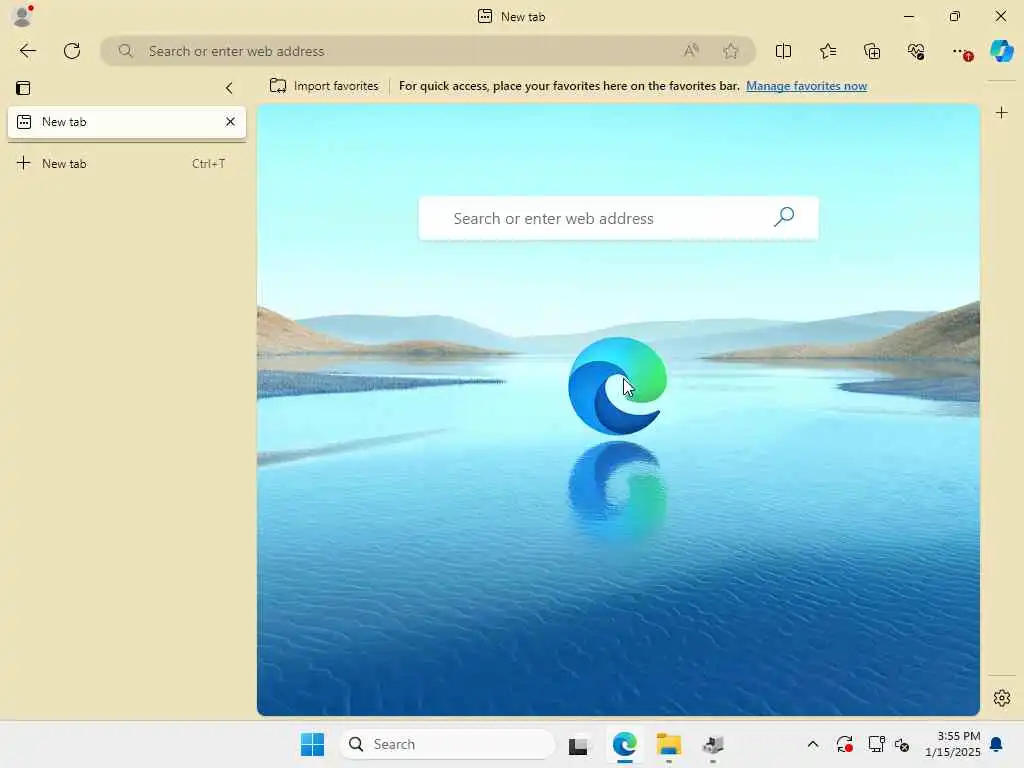Image resolution: width=1024 pixels, height=768 pixels.
Task: Open the clock showing 3:55 PM
Action: [952, 744]
